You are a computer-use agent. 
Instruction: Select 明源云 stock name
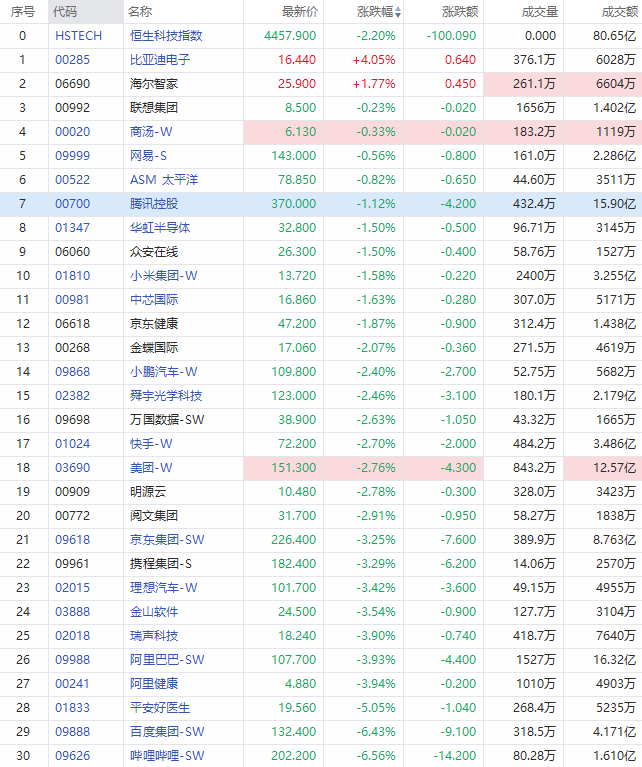pyautogui.click(x=148, y=491)
